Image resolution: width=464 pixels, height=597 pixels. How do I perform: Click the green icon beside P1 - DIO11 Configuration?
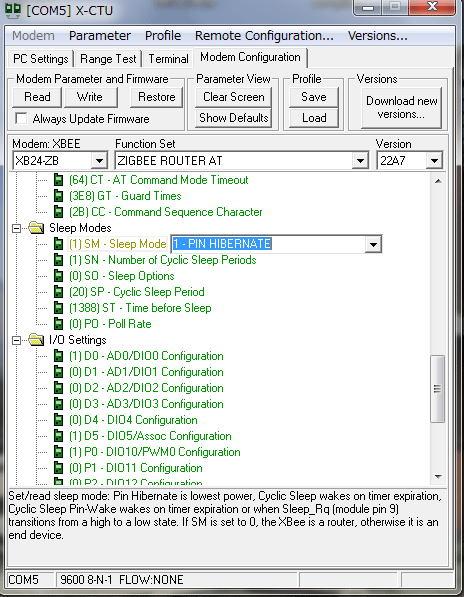pos(58,468)
